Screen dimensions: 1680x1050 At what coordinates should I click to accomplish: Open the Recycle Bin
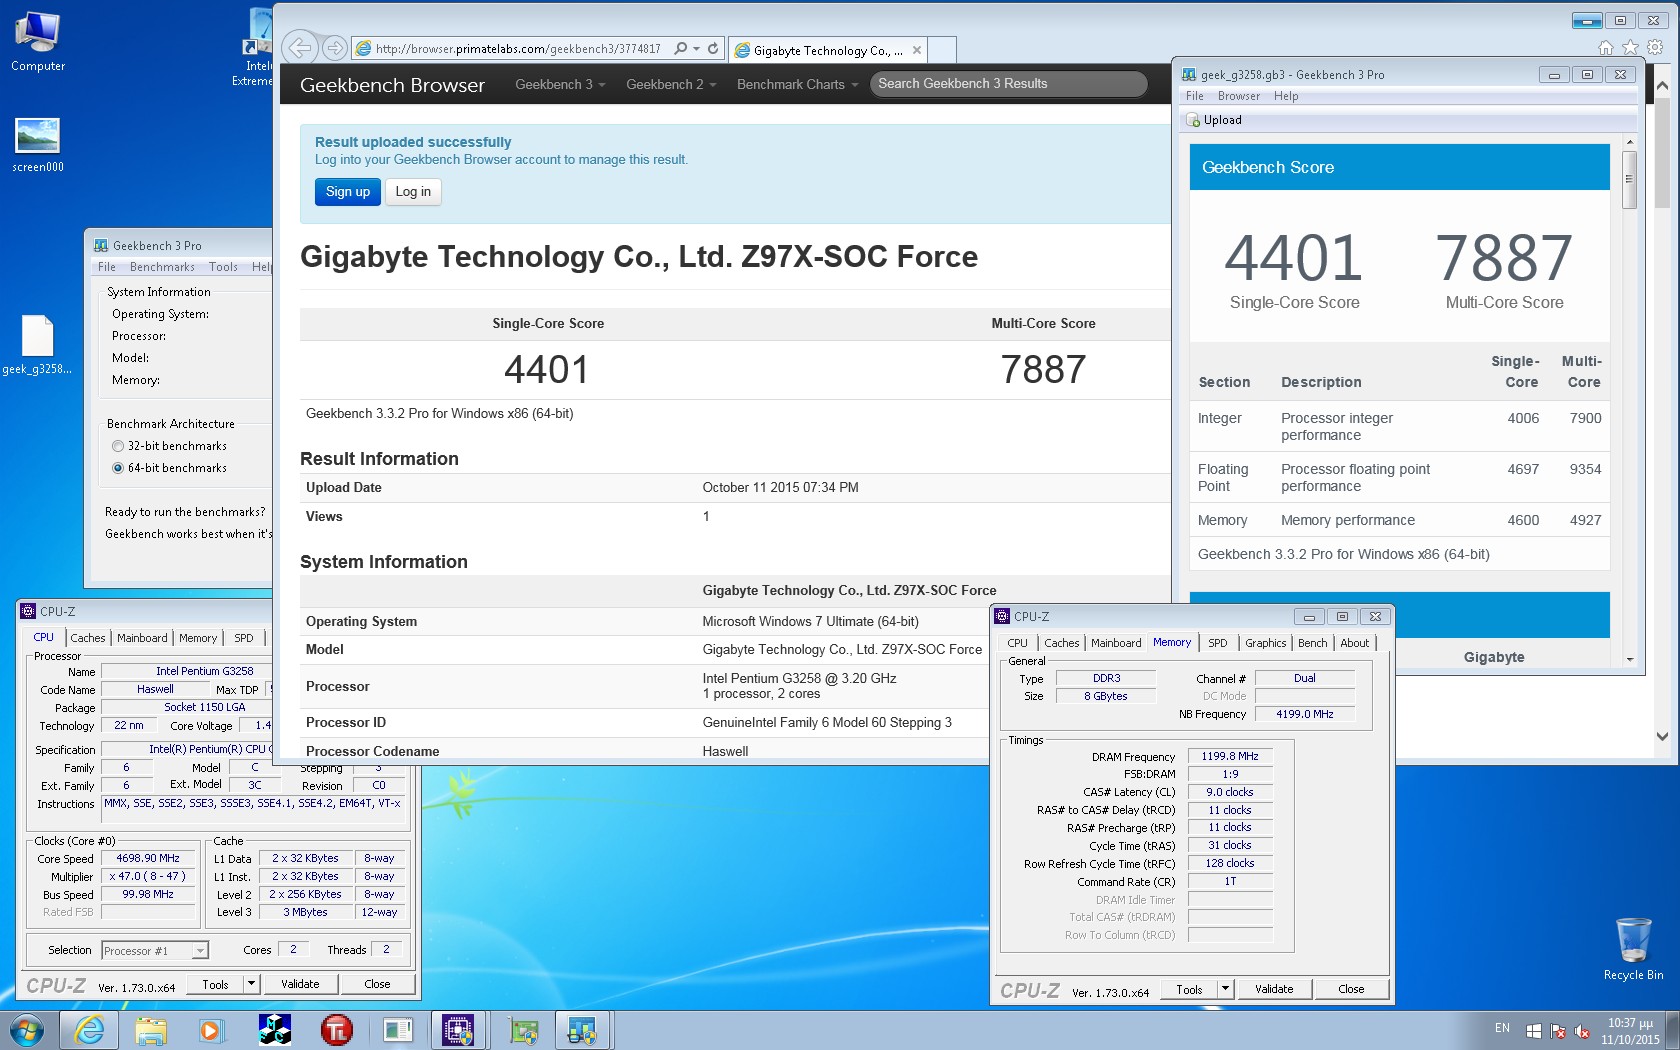click(x=1633, y=948)
